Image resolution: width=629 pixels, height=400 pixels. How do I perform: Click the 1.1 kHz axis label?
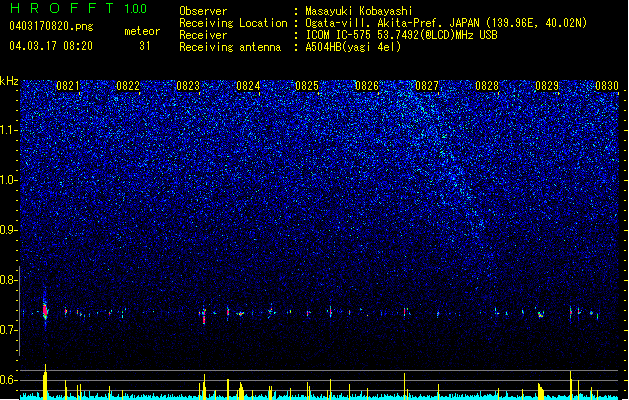point(9,130)
